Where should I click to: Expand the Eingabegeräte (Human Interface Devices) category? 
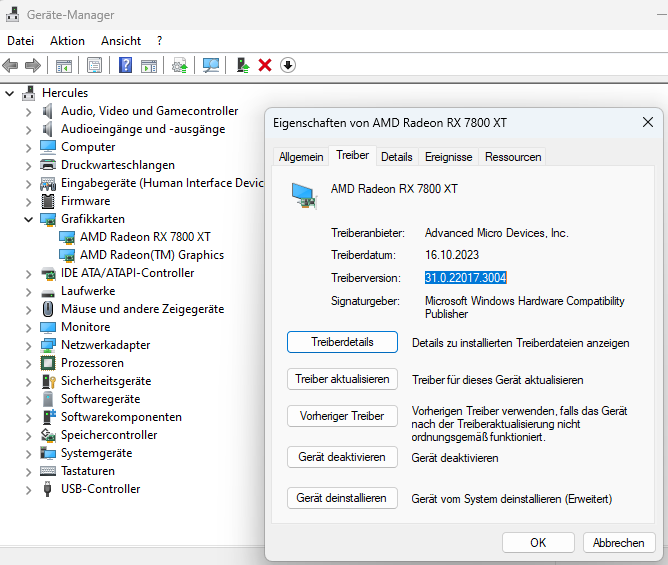pos(28,184)
